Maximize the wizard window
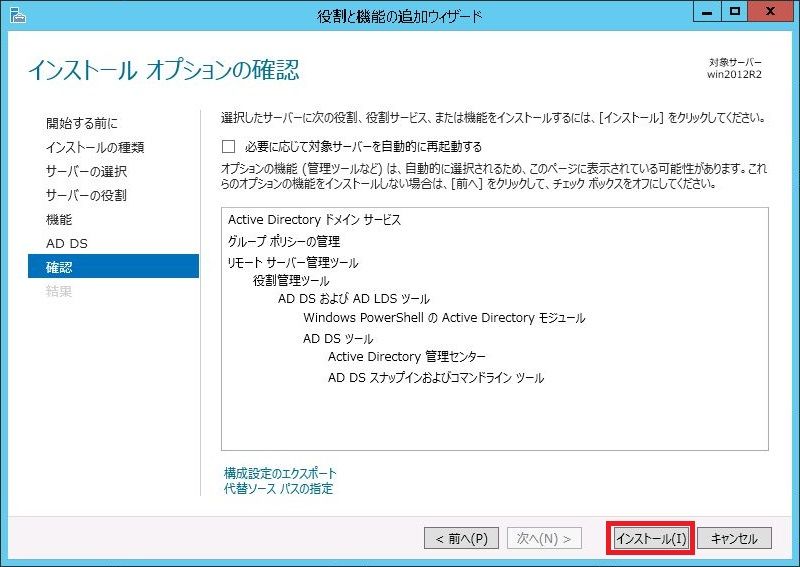 point(735,11)
